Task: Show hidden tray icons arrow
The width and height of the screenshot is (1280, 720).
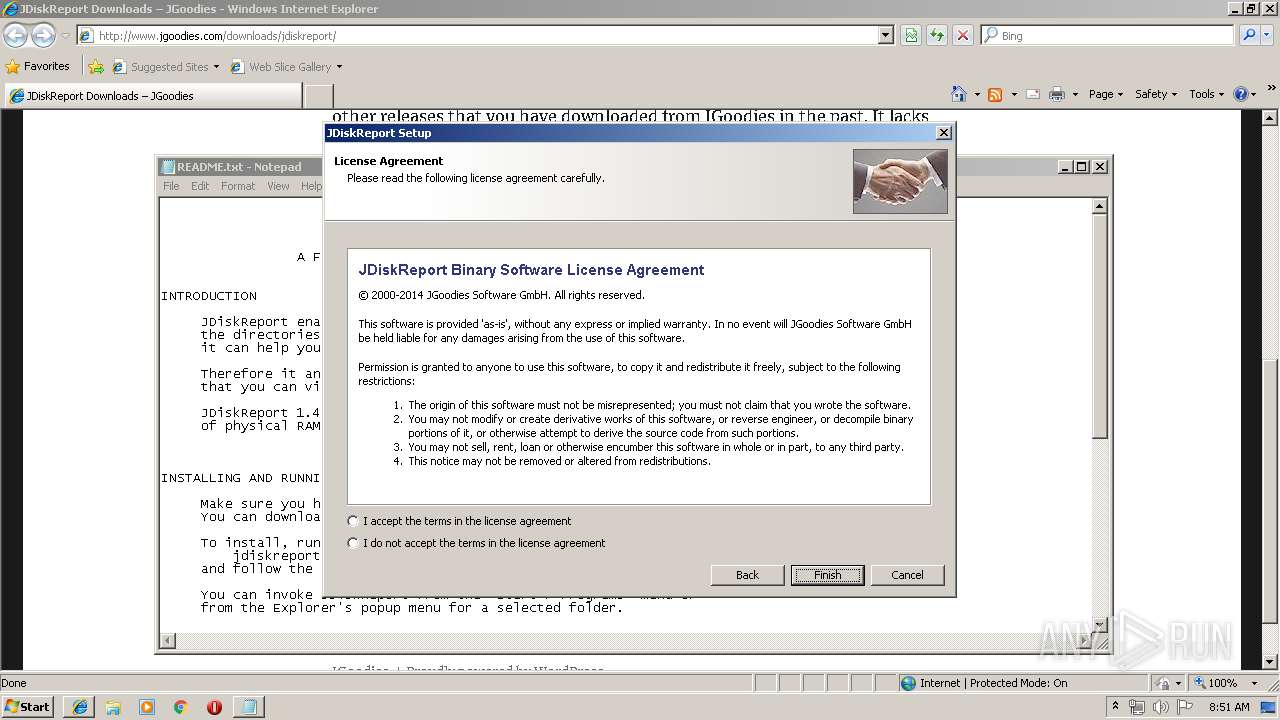Action: click(1115, 707)
